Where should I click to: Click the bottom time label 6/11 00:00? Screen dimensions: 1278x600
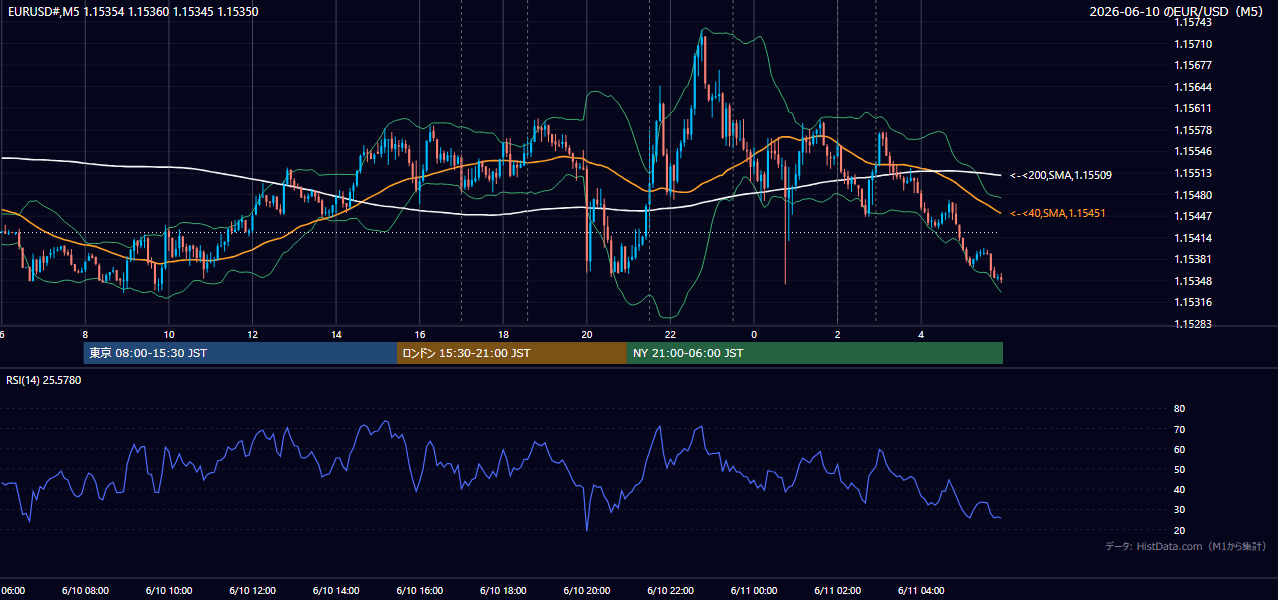pyautogui.click(x=754, y=591)
